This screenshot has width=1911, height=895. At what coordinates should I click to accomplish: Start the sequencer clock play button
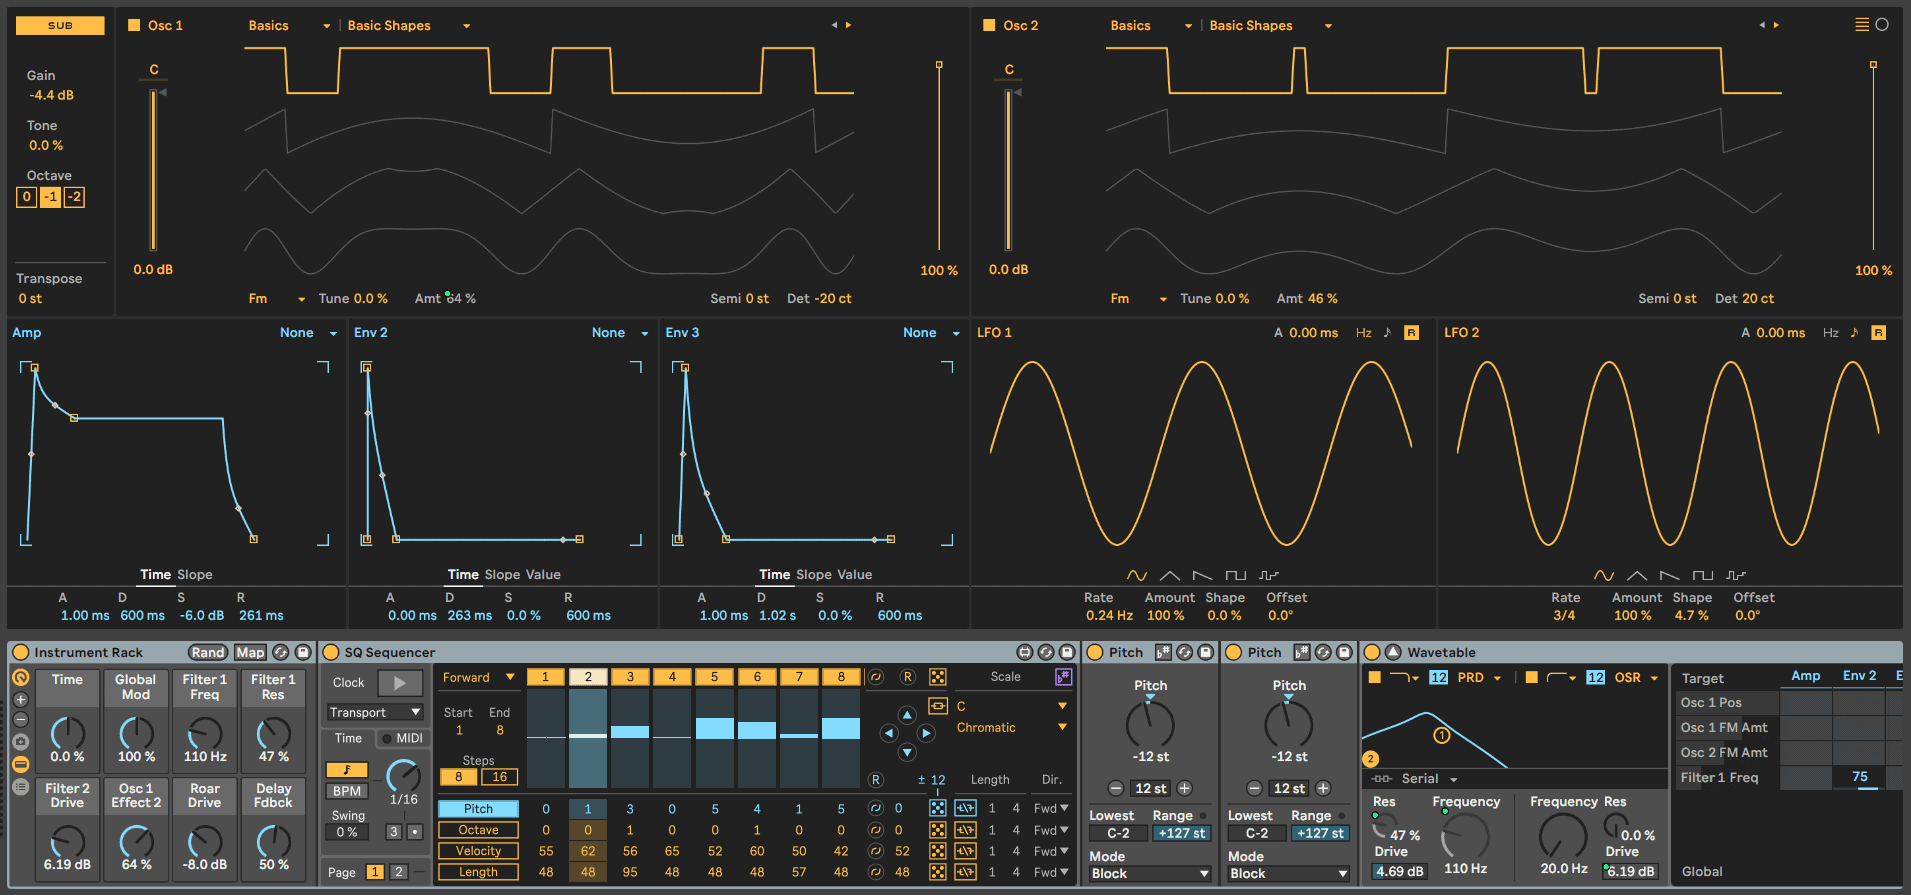[400, 682]
